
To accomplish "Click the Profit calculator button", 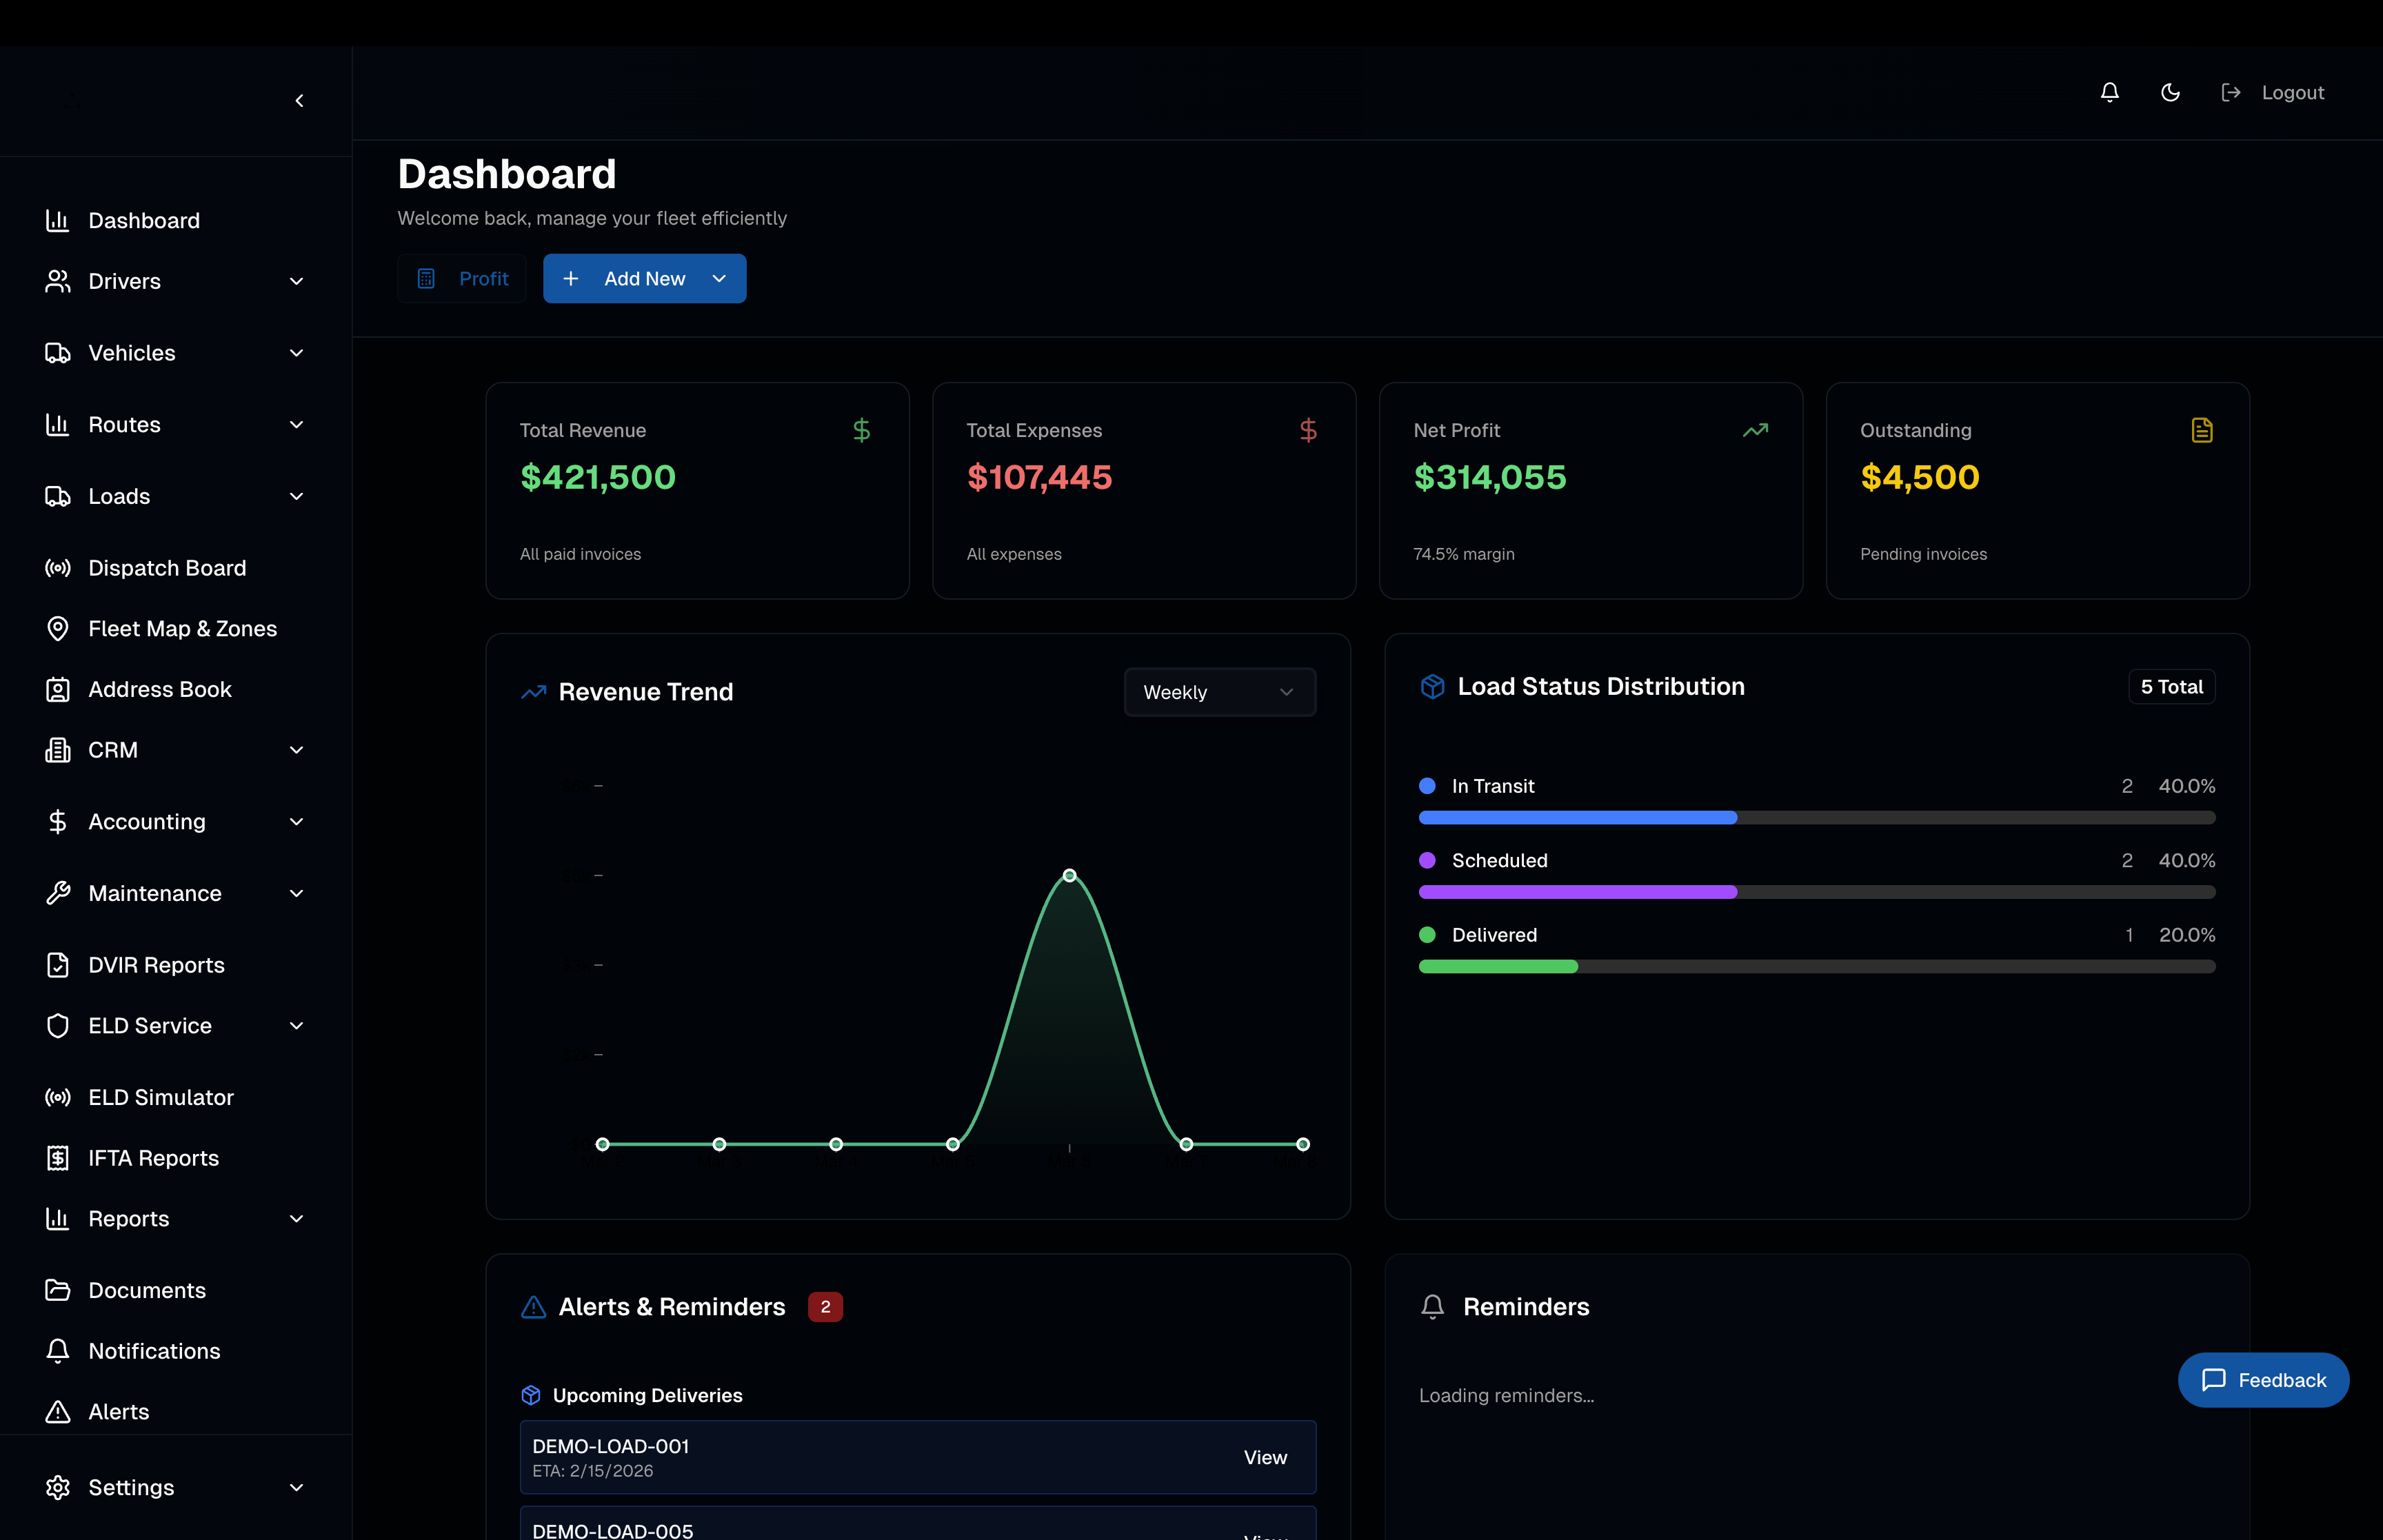I will tap(462, 279).
